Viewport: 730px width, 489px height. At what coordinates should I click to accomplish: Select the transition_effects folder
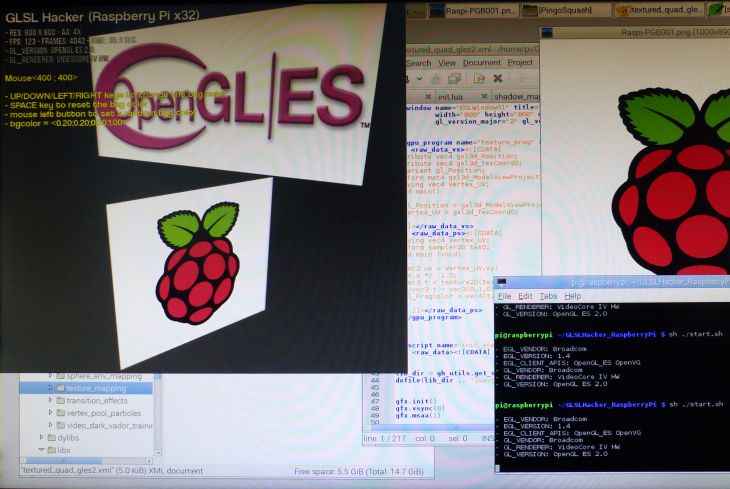(97, 401)
